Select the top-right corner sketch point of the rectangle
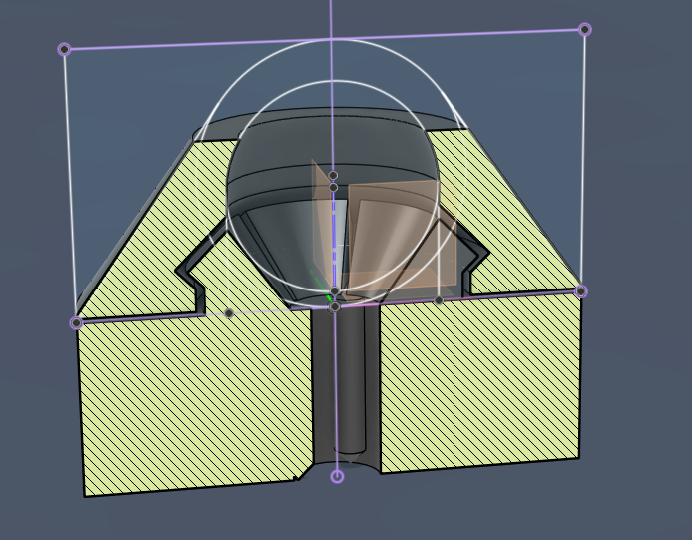The image size is (692, 540). (585, 30)
